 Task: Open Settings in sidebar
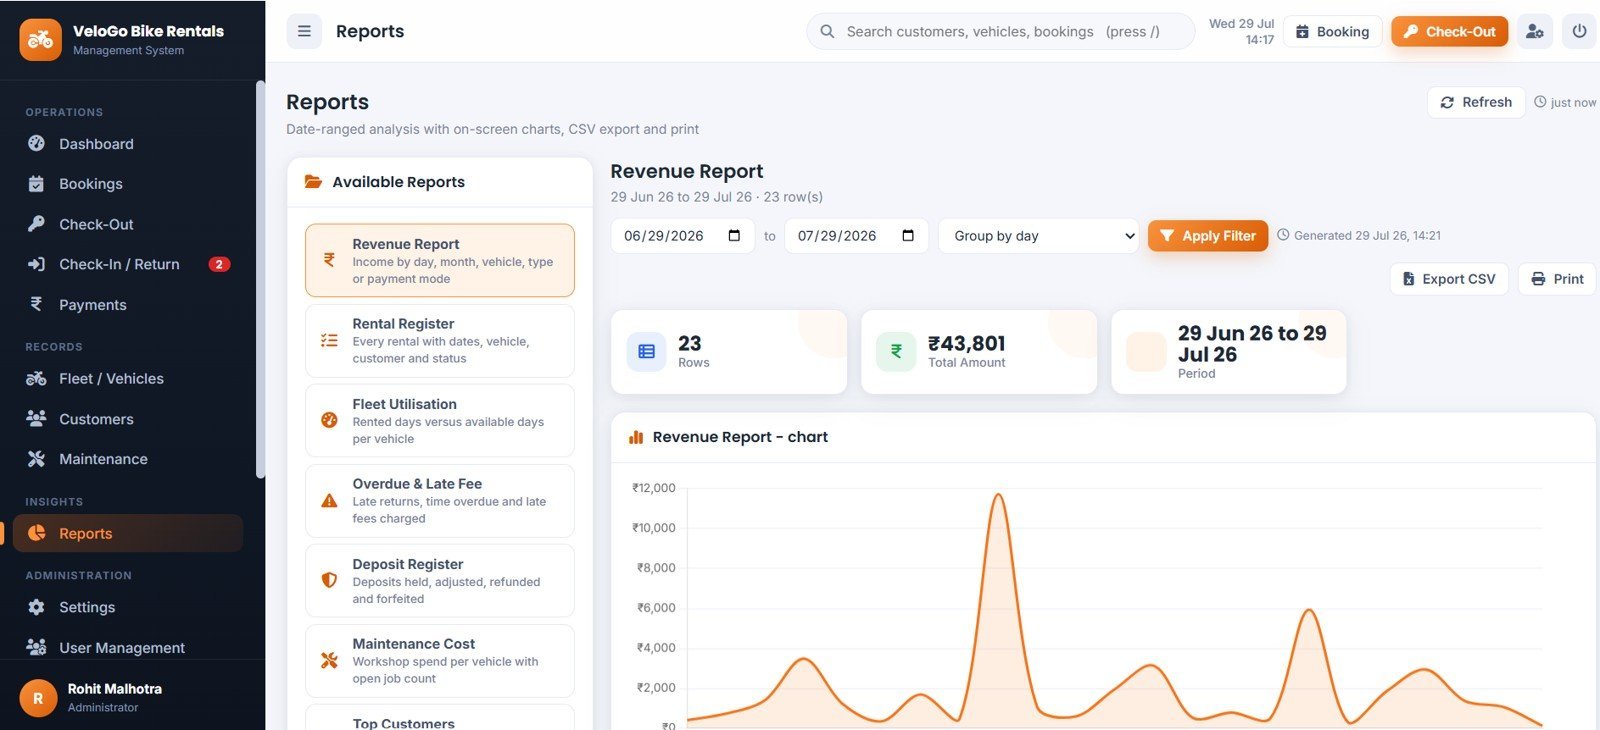128,607
